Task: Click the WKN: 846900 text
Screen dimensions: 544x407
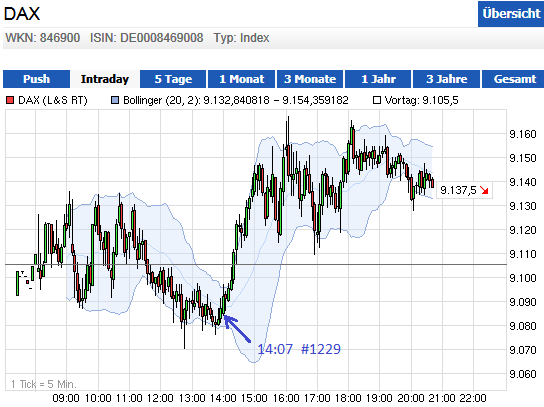Action: pyautogui.click(x=43, y=38)
